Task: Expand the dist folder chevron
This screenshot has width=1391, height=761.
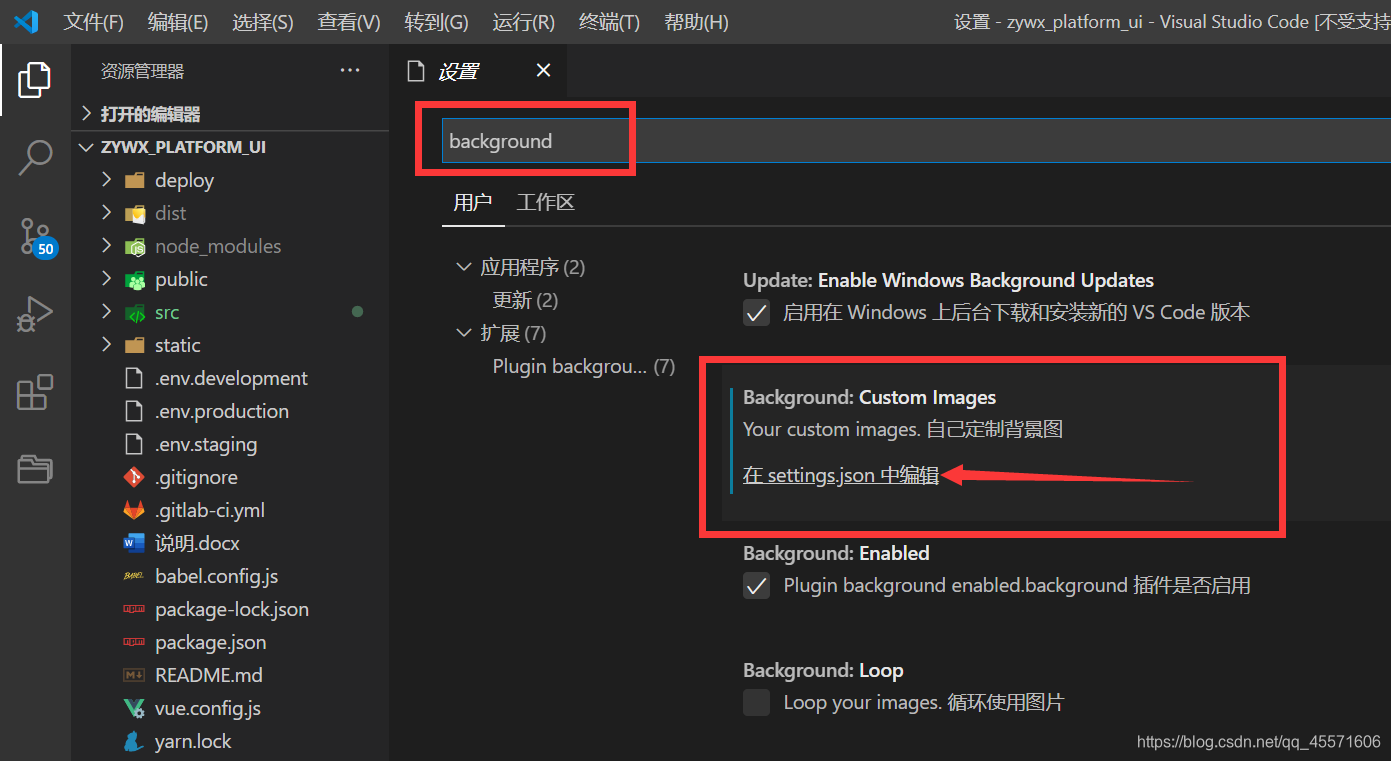Action: 107,213
